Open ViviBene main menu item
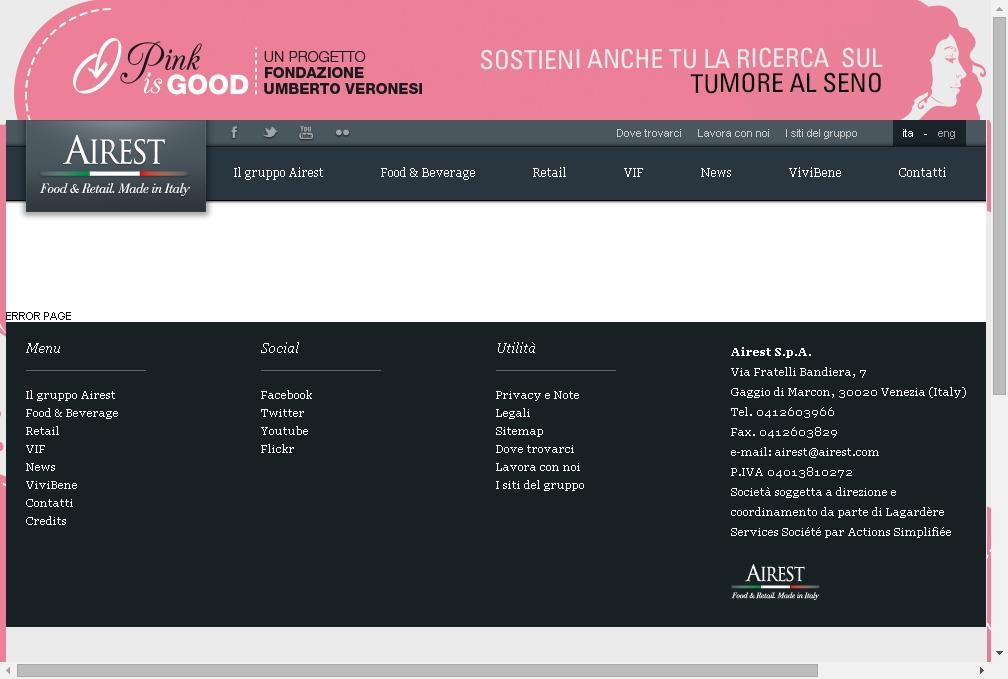The height and width of the screenshot is (679, 1008). [814, 172]
